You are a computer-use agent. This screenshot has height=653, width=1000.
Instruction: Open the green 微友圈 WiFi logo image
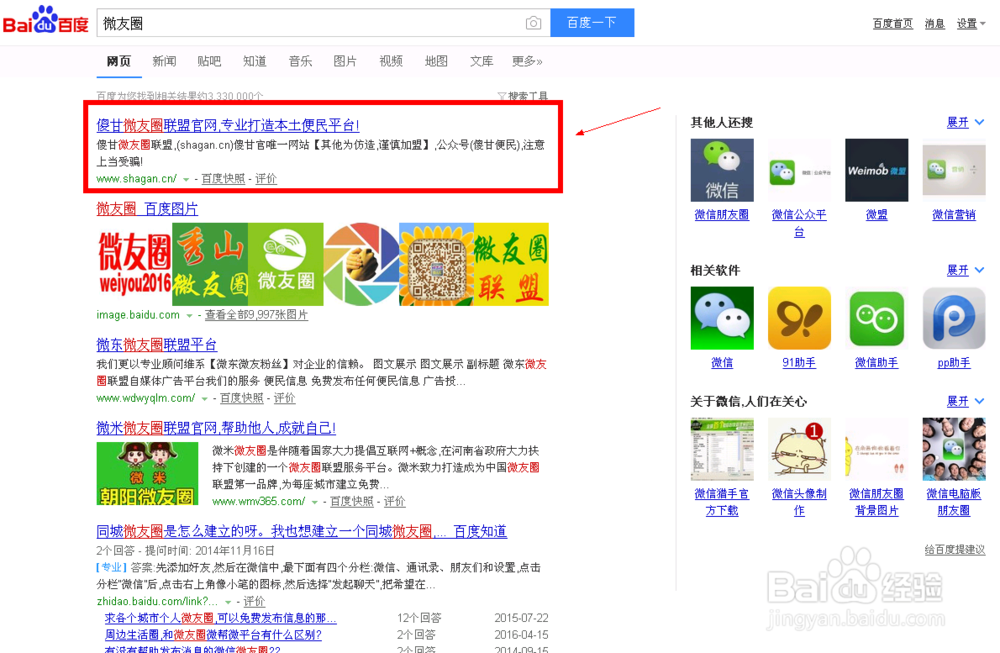[286, 264]
